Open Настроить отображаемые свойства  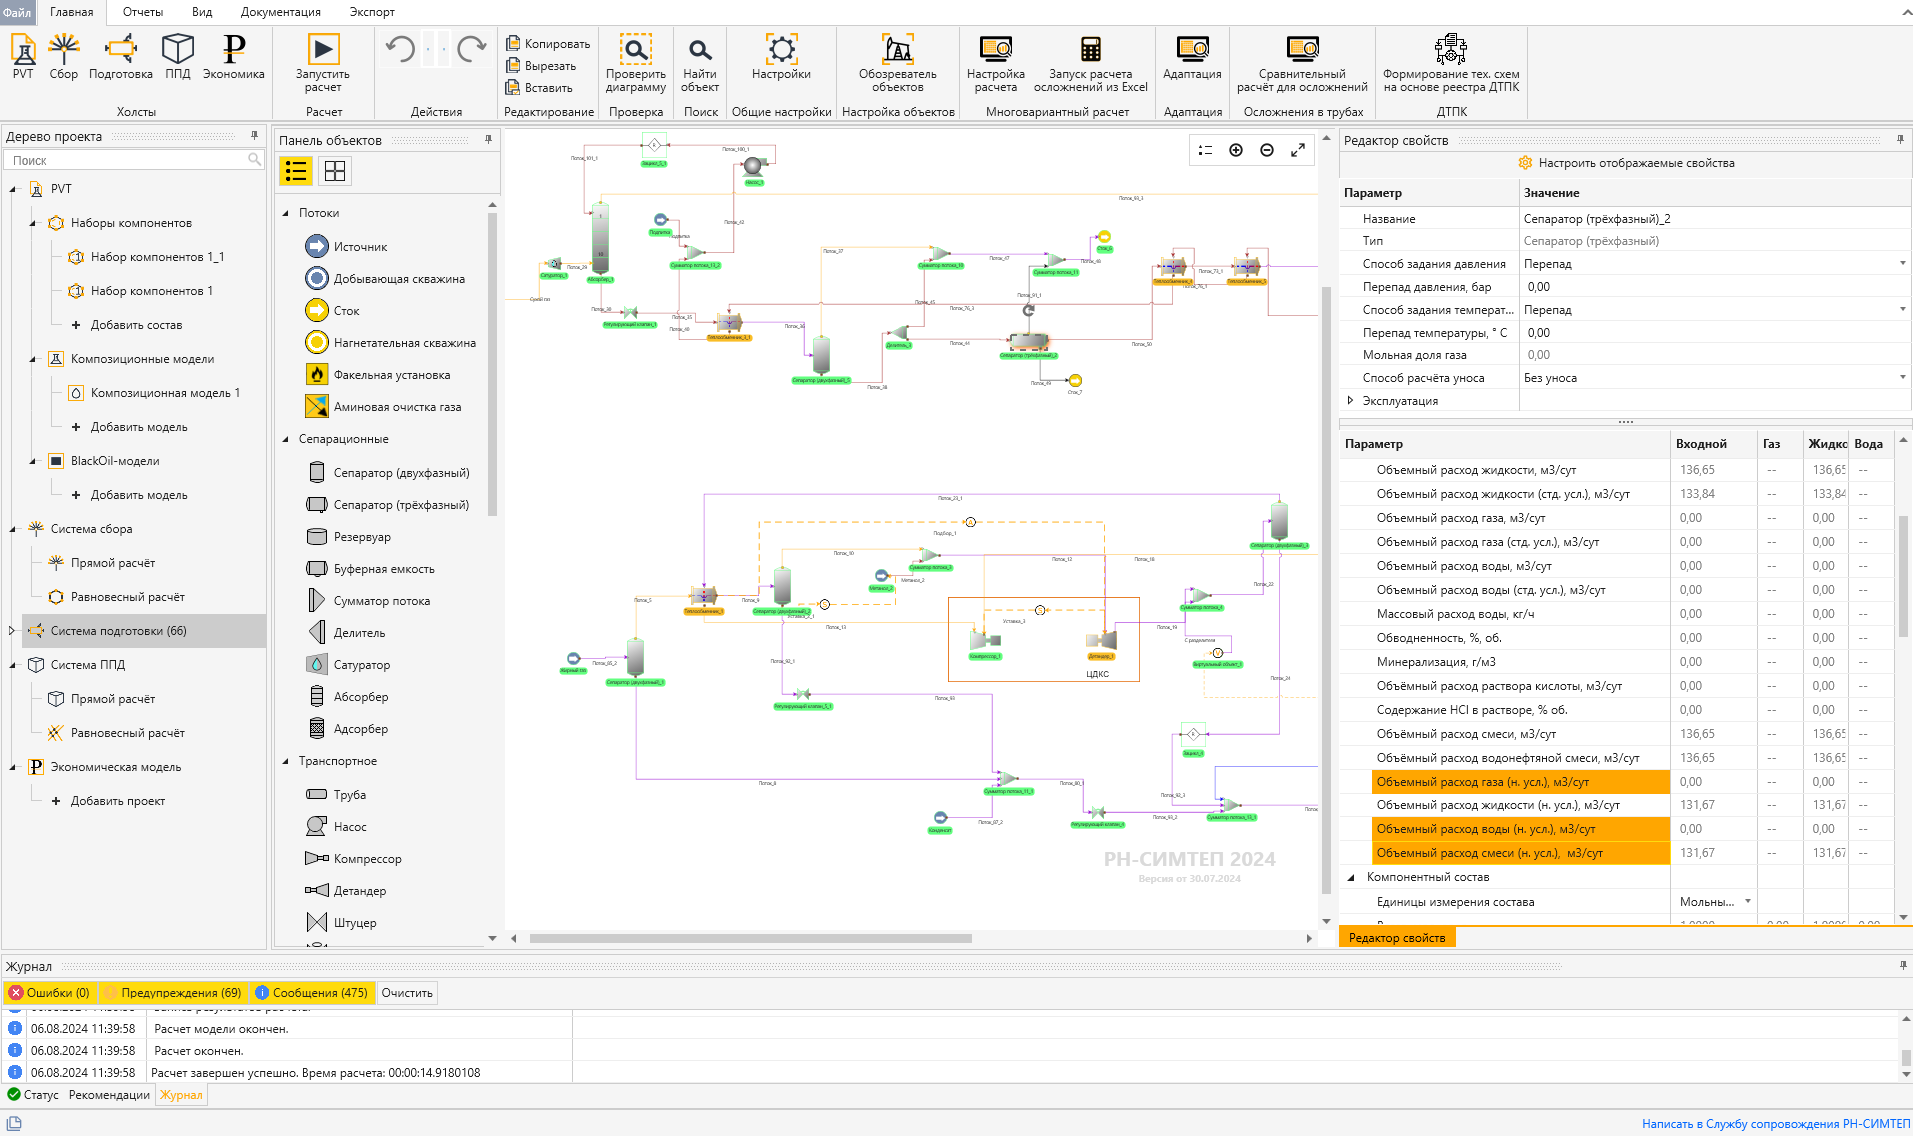point(1626,163)
